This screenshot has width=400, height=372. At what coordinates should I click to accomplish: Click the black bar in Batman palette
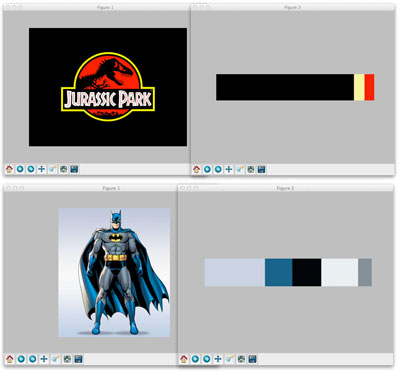(x=307, y=272)
